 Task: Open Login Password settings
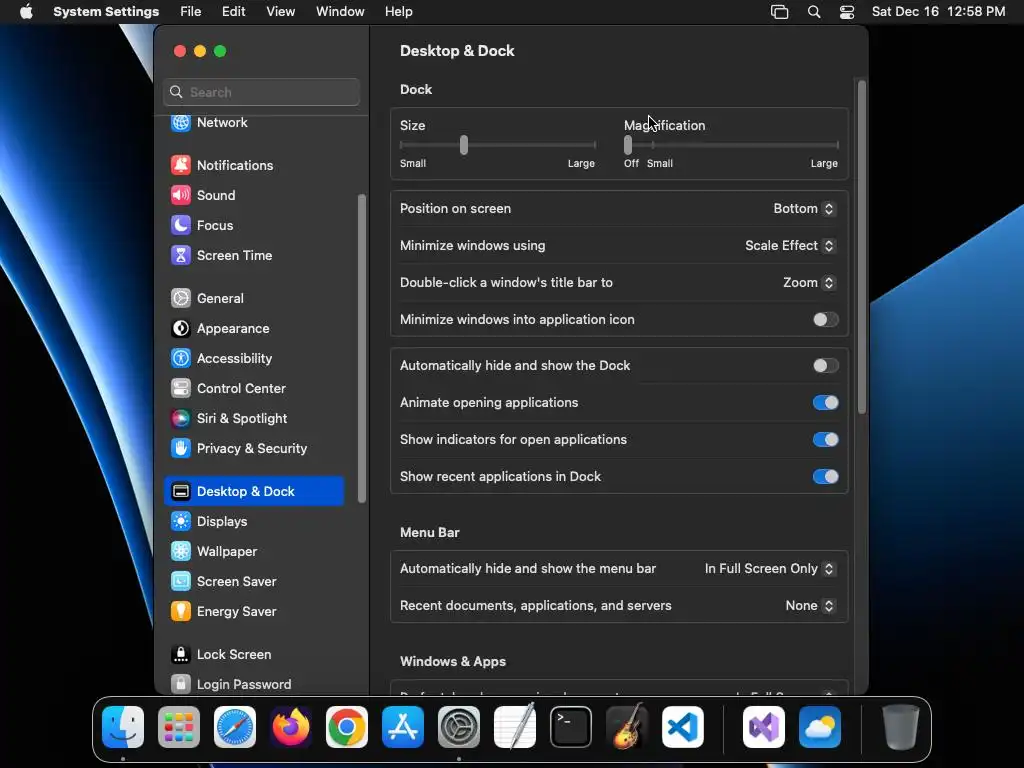click(254, 684)
